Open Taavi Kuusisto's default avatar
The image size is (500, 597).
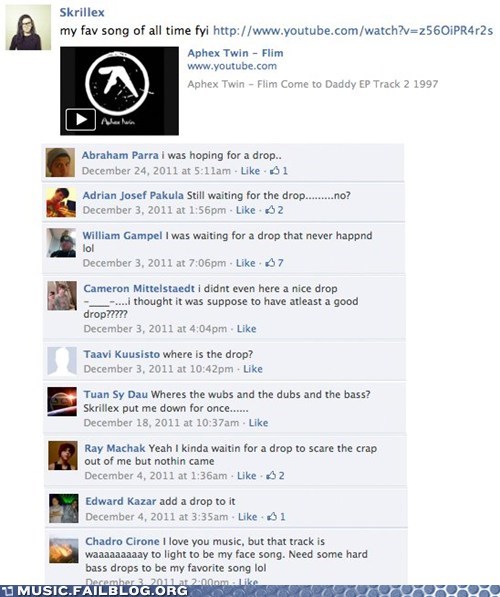click(62, 361)
